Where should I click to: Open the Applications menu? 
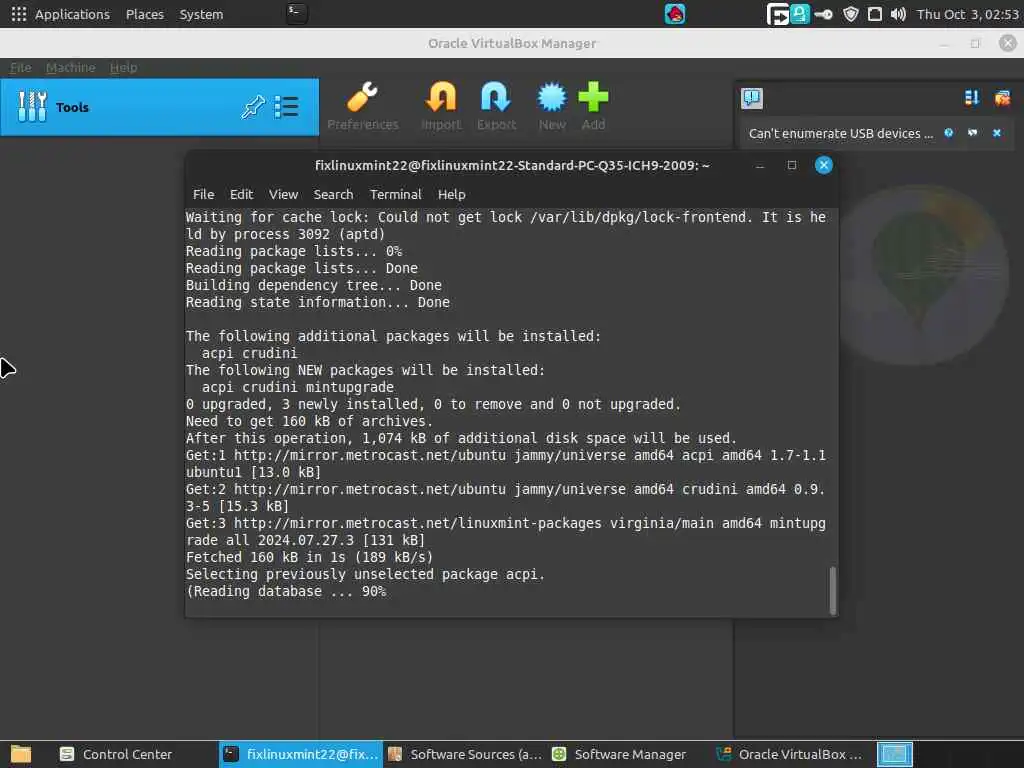point(61,14)
